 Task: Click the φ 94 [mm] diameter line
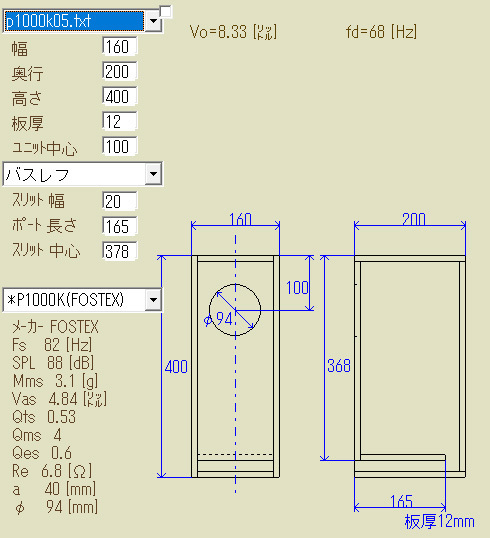[56, 507]
